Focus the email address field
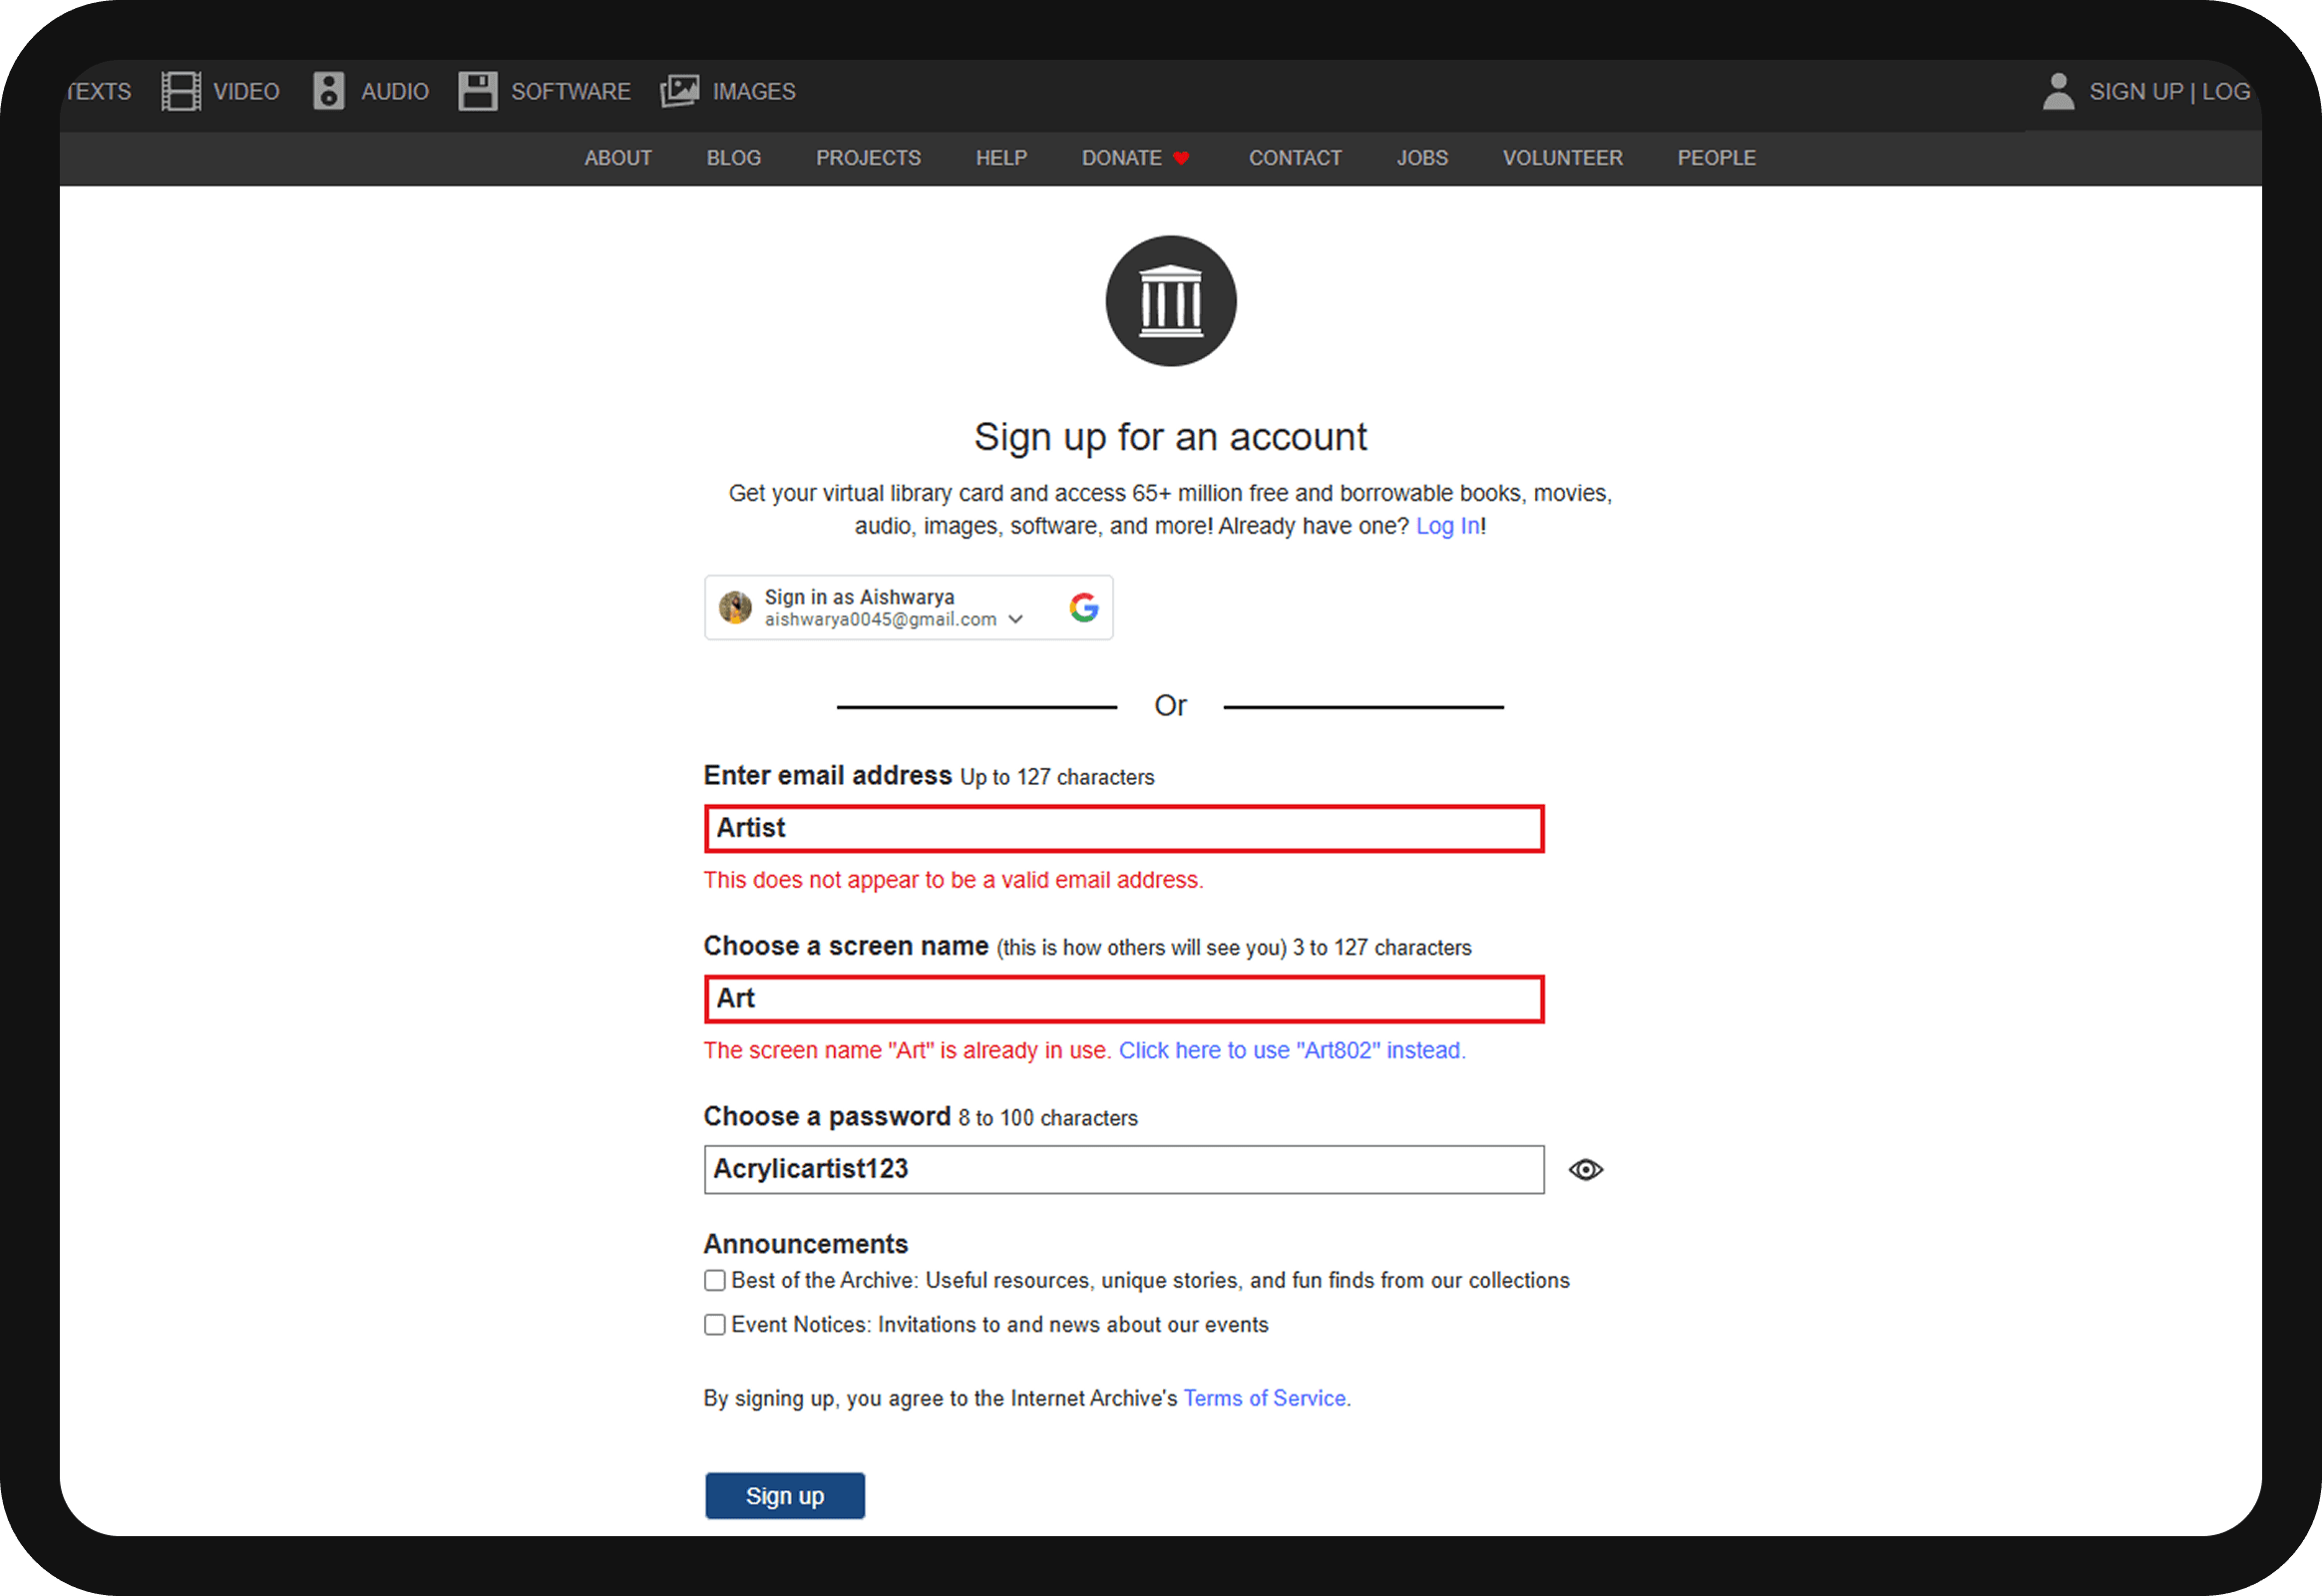Viewport: 2322px width, 1596px height. tap(1124, 829)
